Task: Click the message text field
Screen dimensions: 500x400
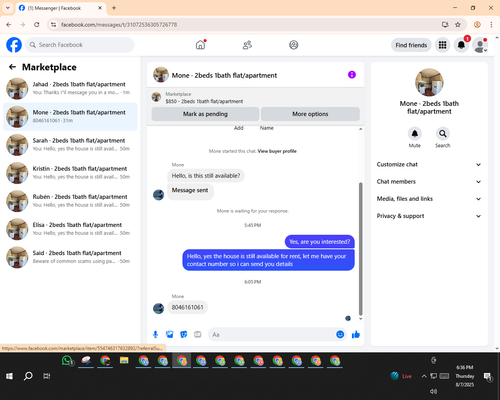Action: click(x=272, y=334)
